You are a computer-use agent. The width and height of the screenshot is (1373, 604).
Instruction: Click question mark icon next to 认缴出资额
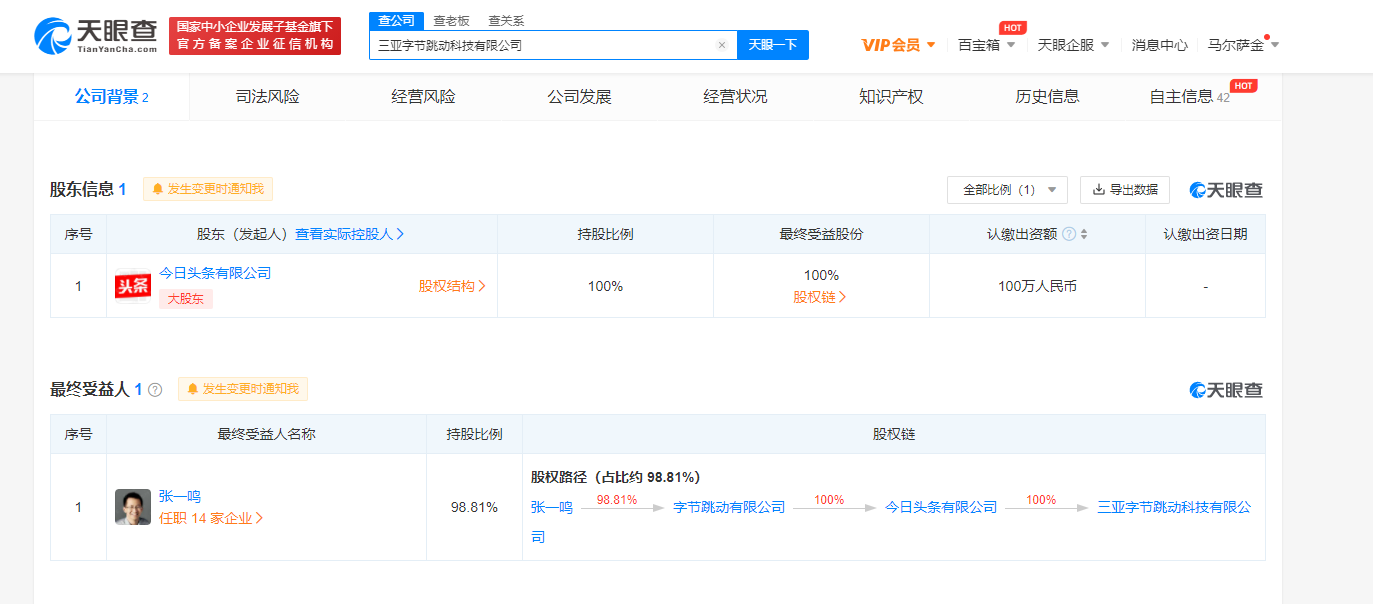click(x=1069, y=234)
